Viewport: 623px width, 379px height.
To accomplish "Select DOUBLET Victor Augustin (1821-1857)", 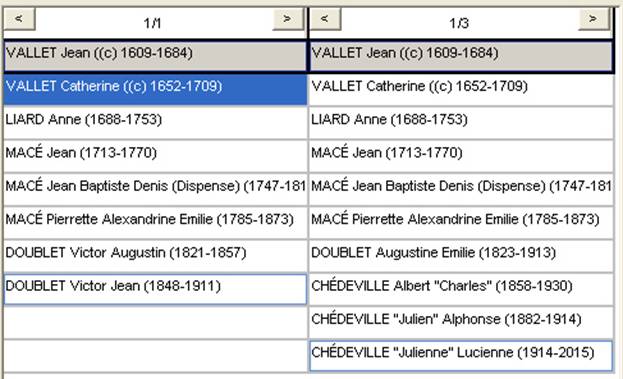I will coord(155,255).
